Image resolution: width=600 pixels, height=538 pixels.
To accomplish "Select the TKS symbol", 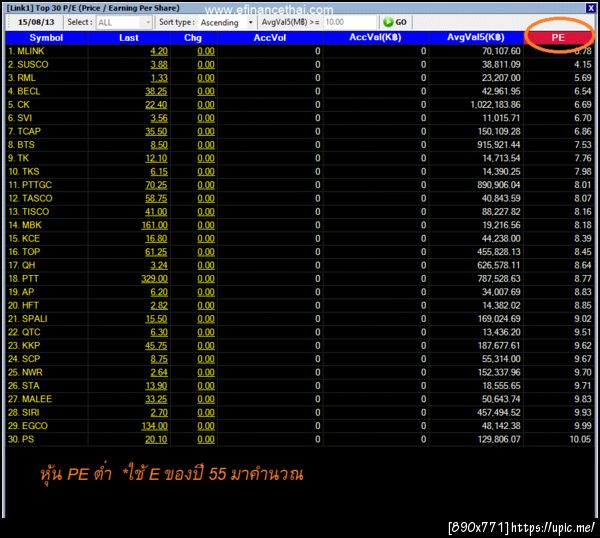I will [x=31, y=172].
